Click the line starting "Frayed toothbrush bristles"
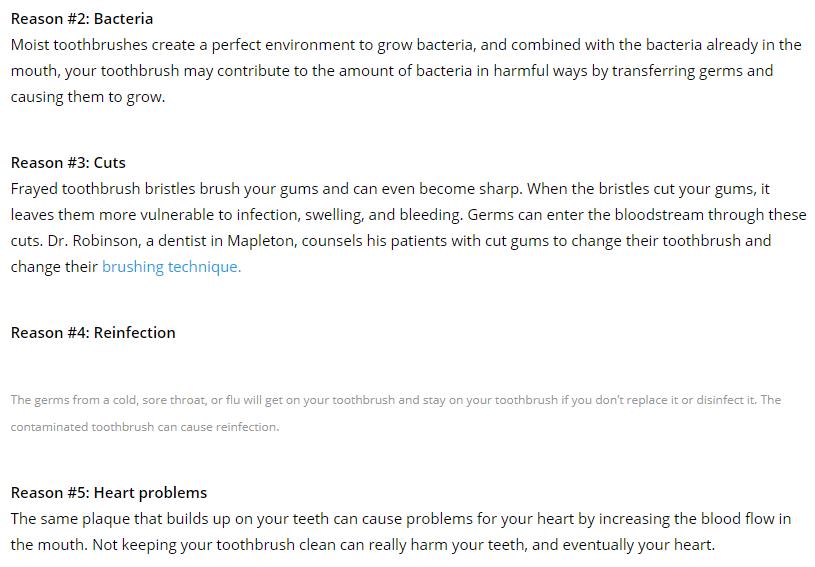 point(390,189)
